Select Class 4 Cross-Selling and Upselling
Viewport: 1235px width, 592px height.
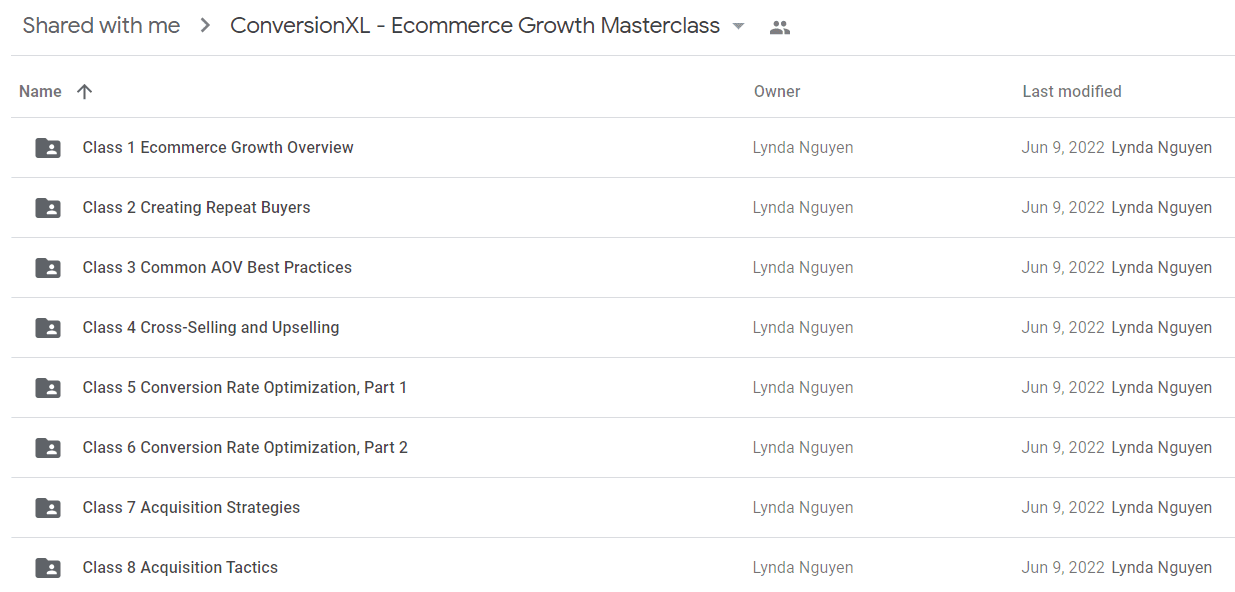click(211, 328)
